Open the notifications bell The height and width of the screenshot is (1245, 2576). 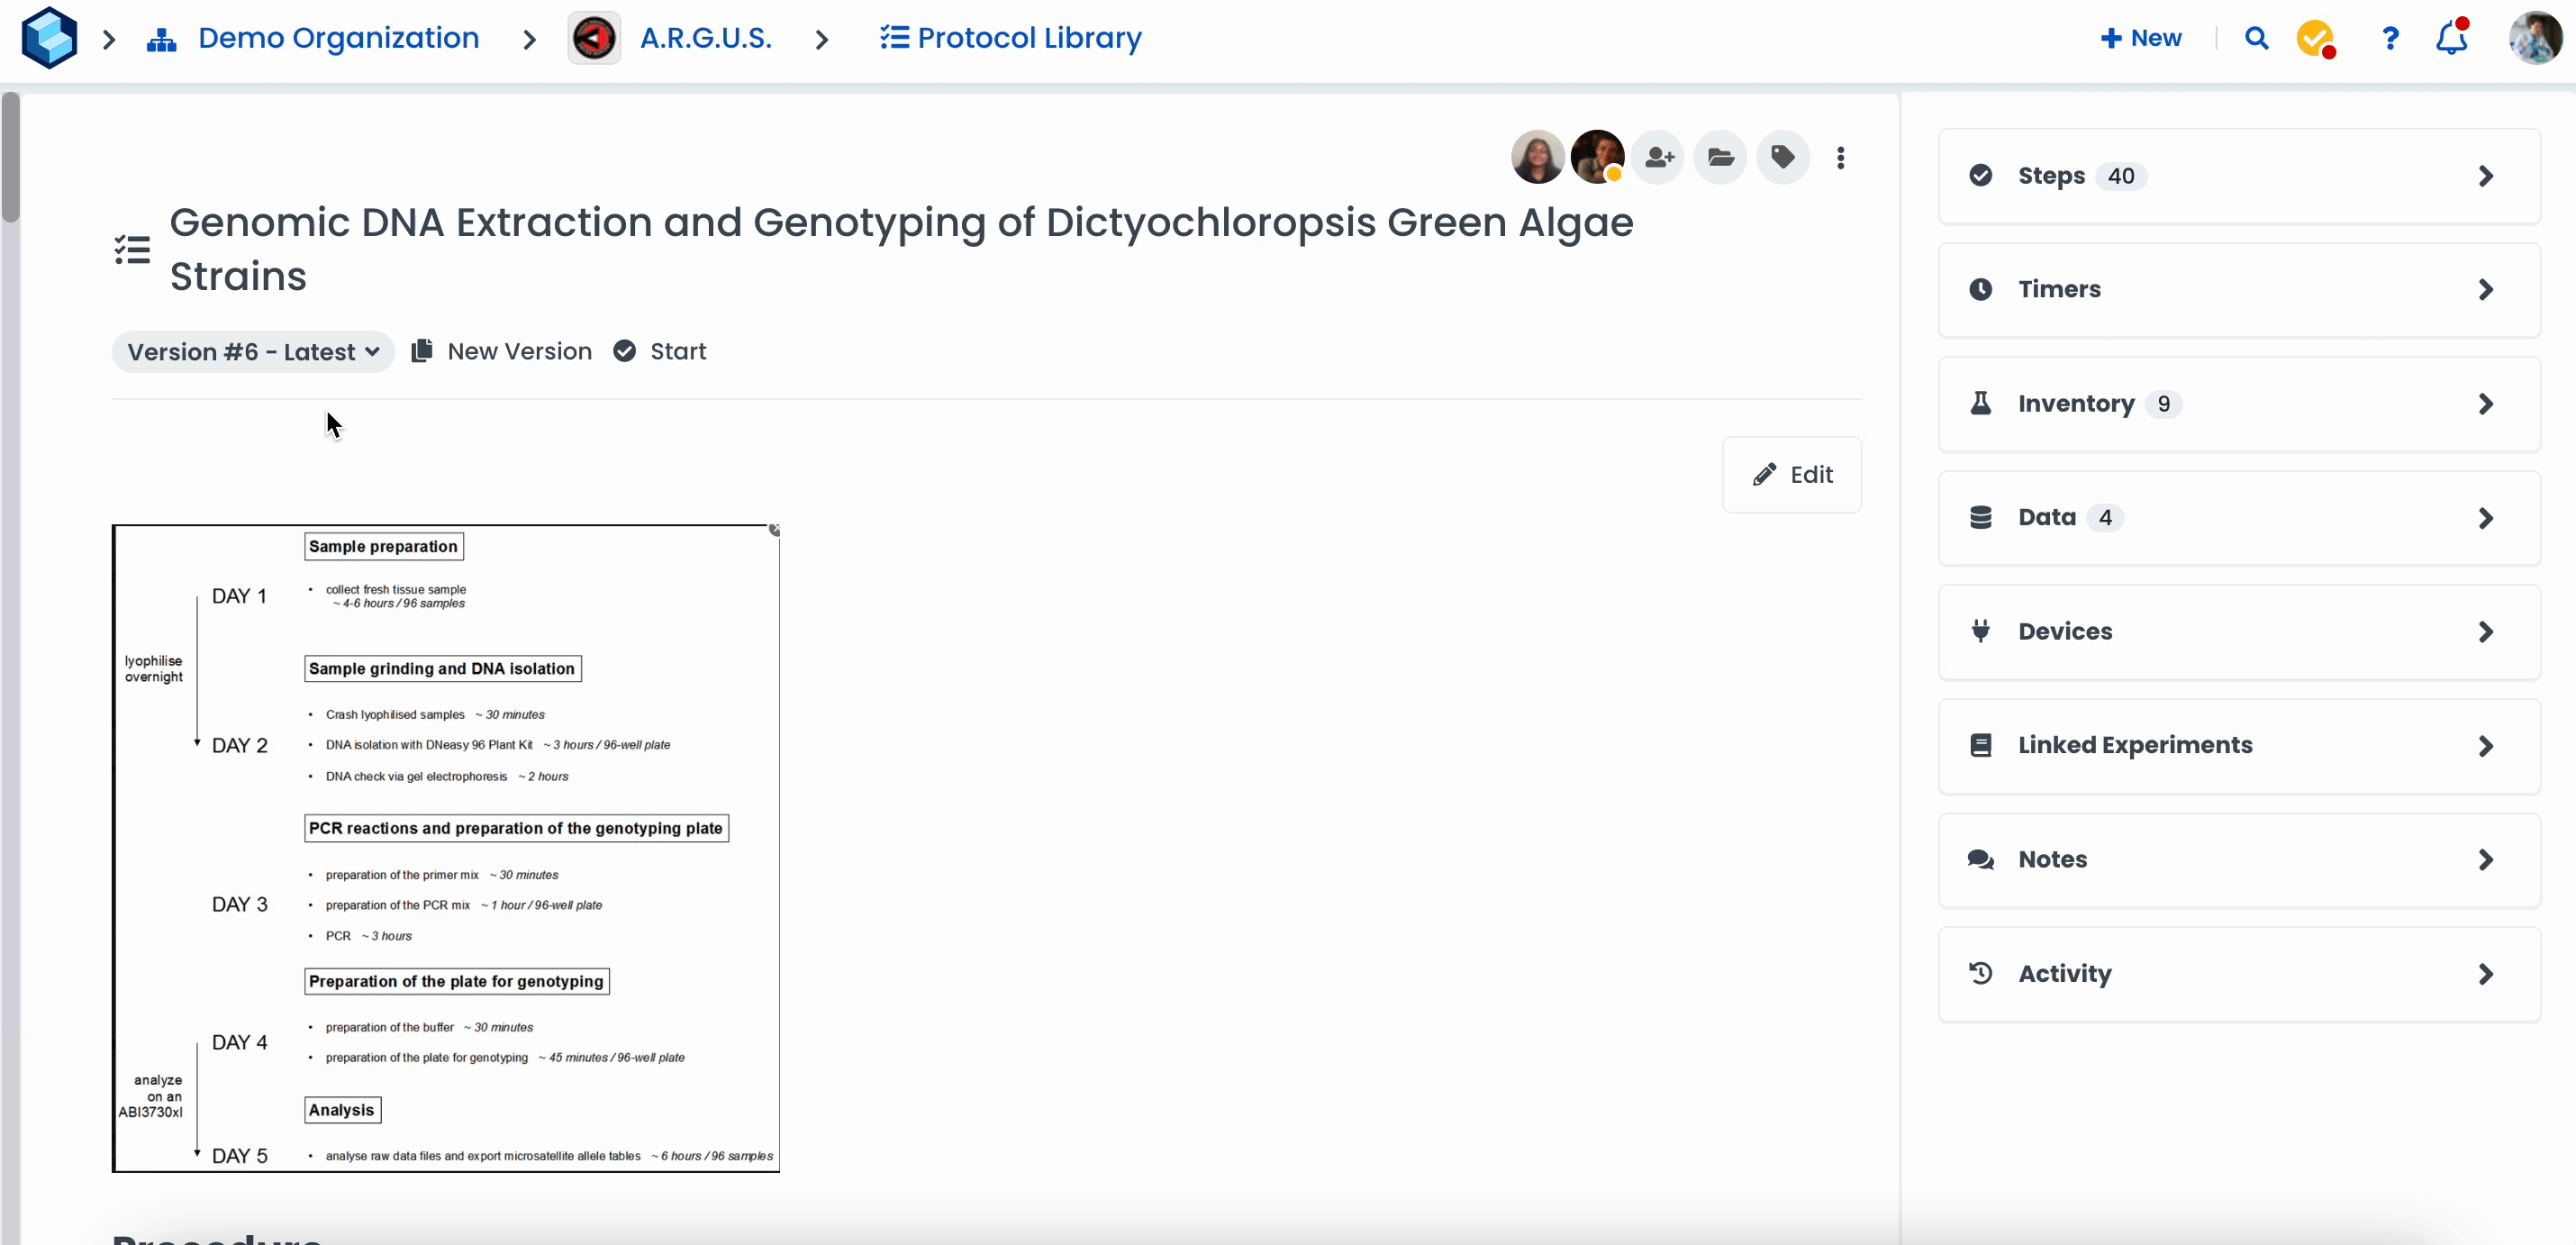[2451, 38]
